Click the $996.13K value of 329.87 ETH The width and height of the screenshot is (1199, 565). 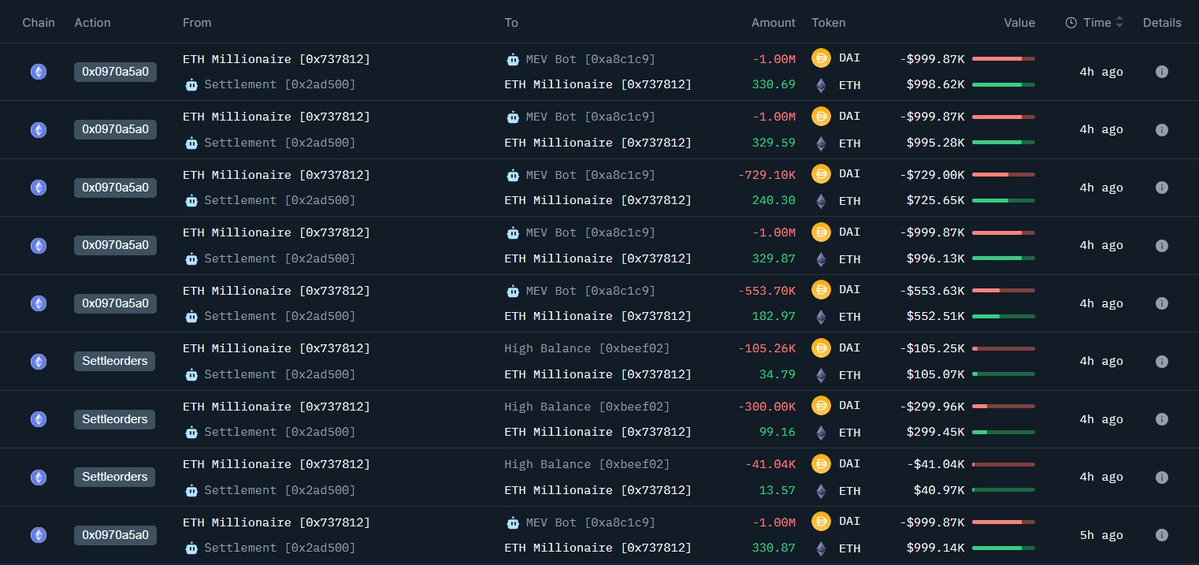point(935,259)
